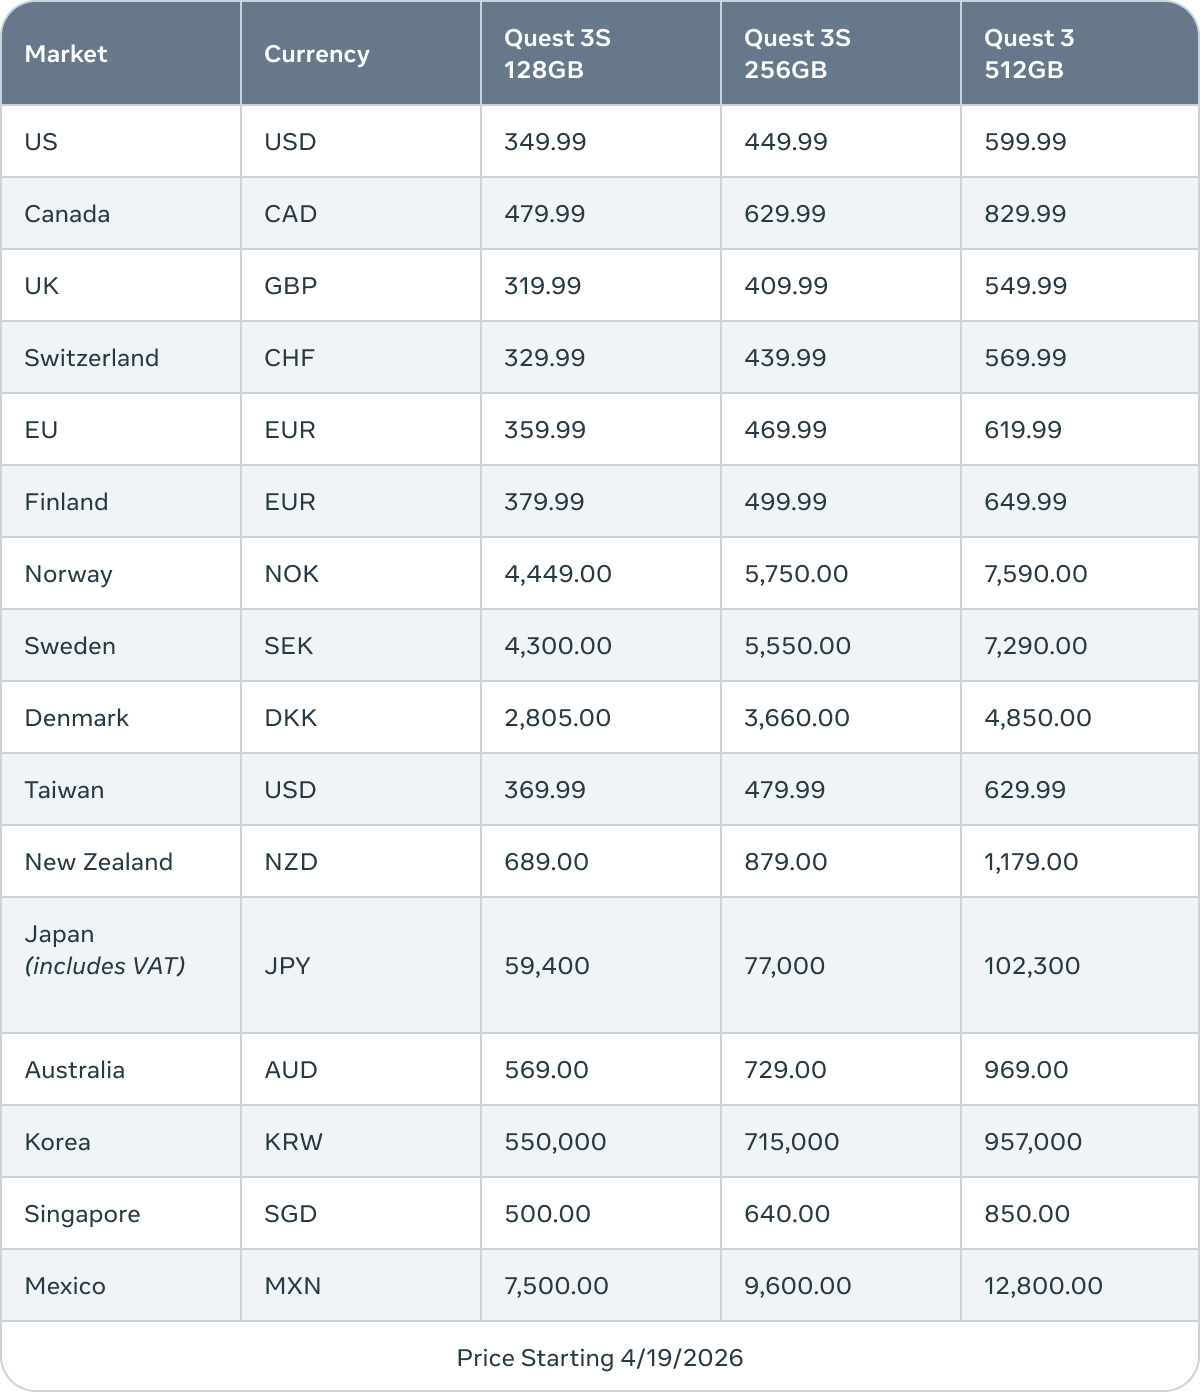Select Denmark's 4,850.00 price cell

[1037, 718]
